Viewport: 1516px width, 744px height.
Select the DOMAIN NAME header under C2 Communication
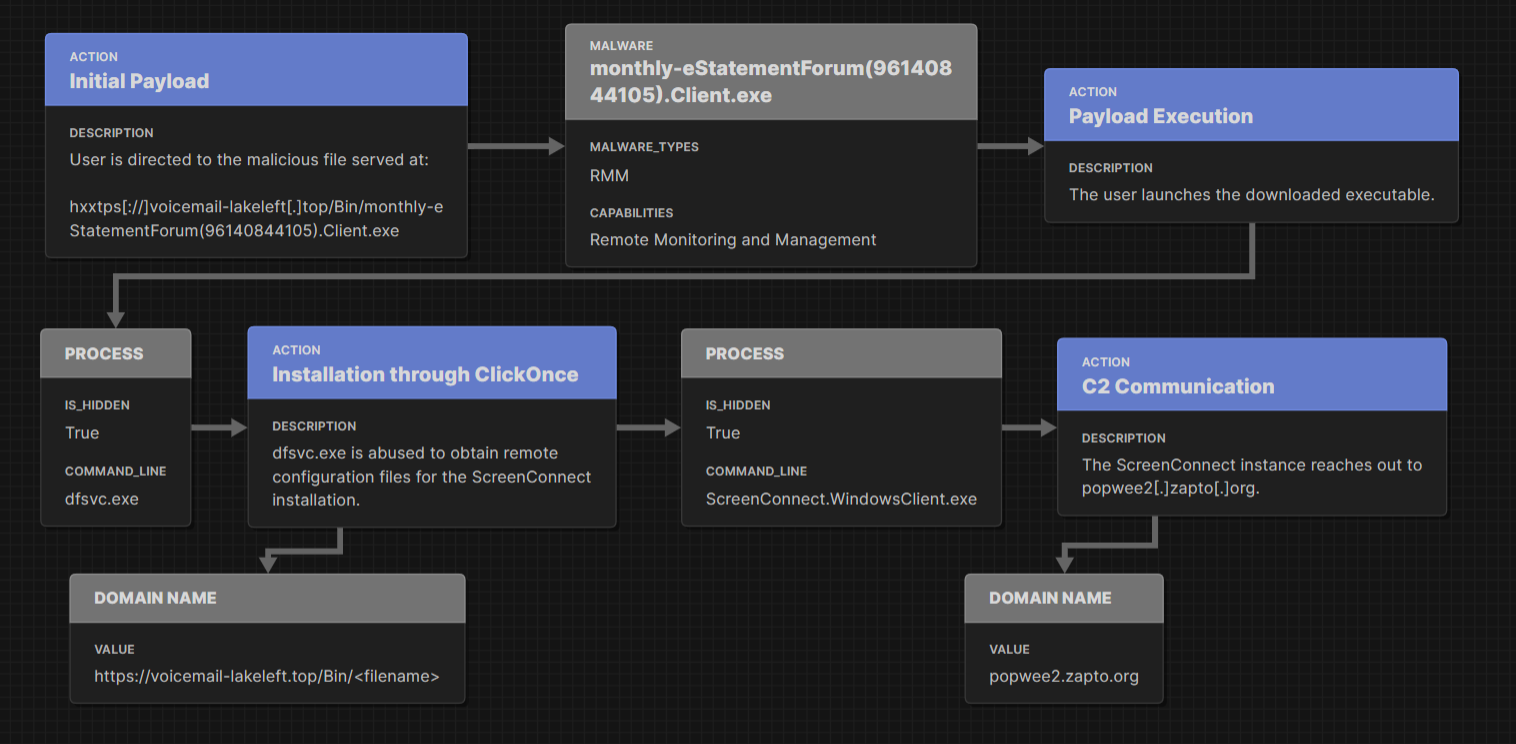[1050, 597]
